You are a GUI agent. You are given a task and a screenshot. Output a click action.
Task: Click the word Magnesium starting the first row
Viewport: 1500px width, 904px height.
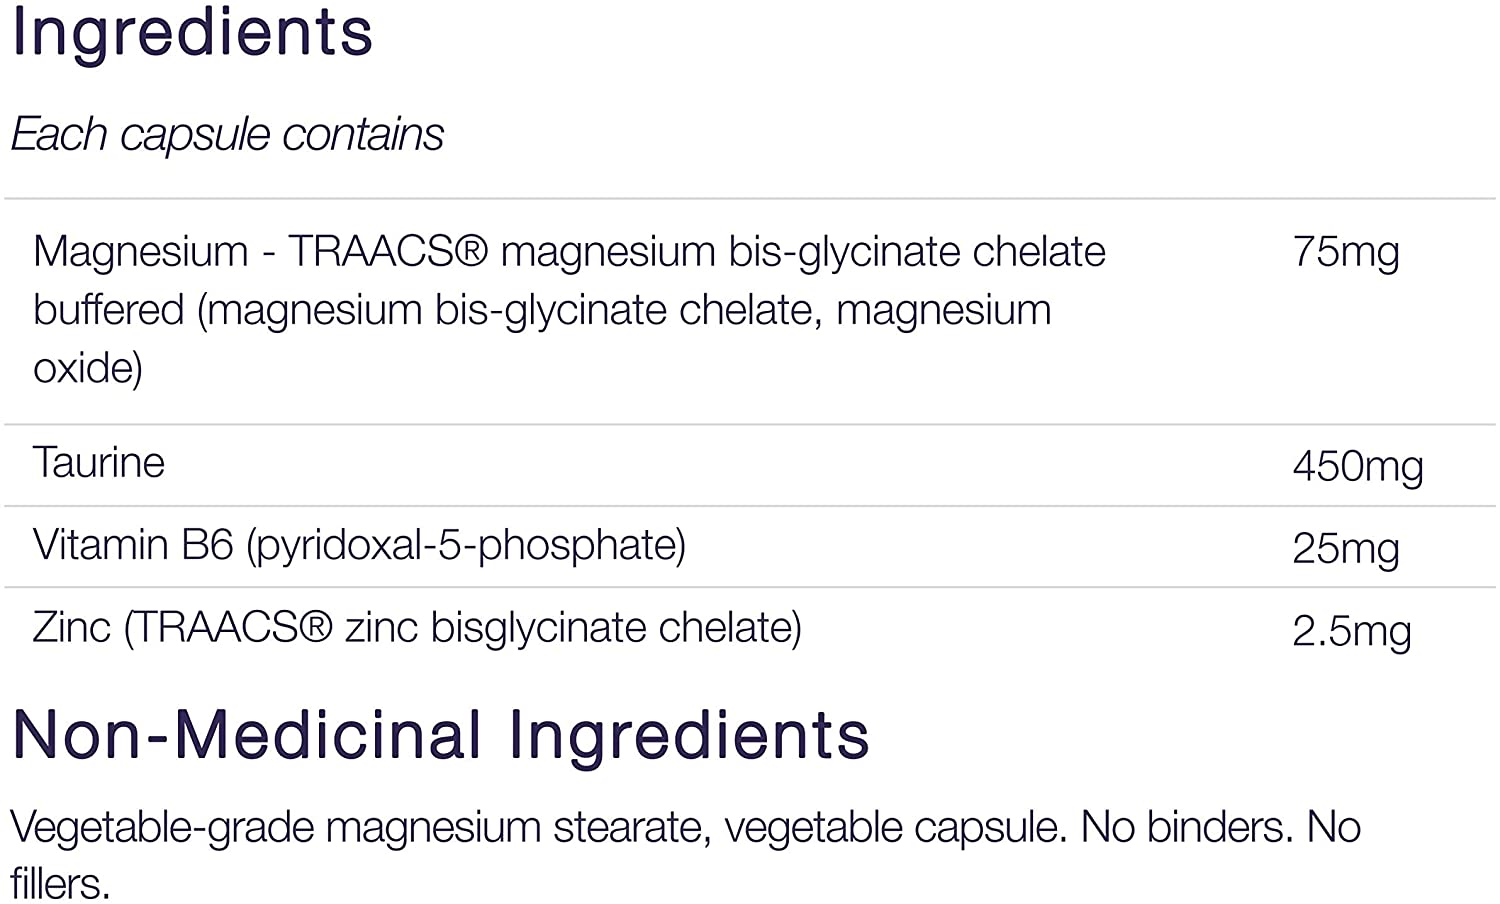click(140, 251)
